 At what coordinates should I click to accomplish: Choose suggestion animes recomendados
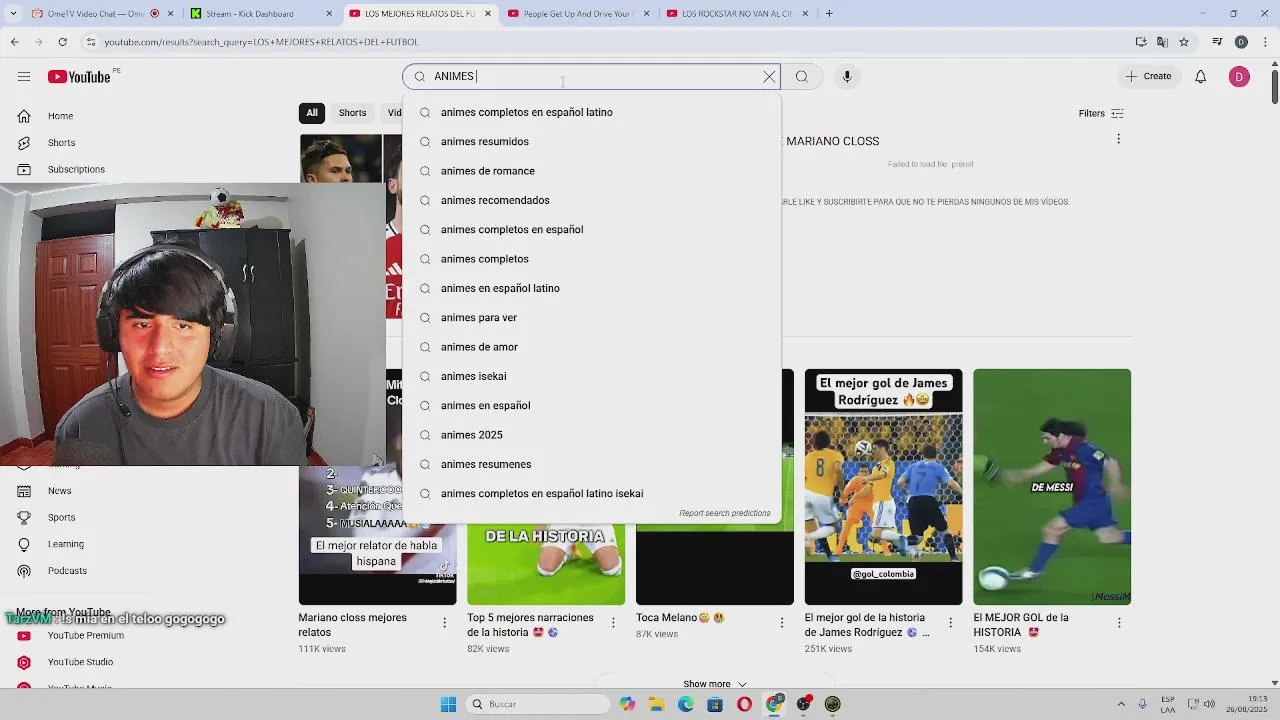(591, 200)
